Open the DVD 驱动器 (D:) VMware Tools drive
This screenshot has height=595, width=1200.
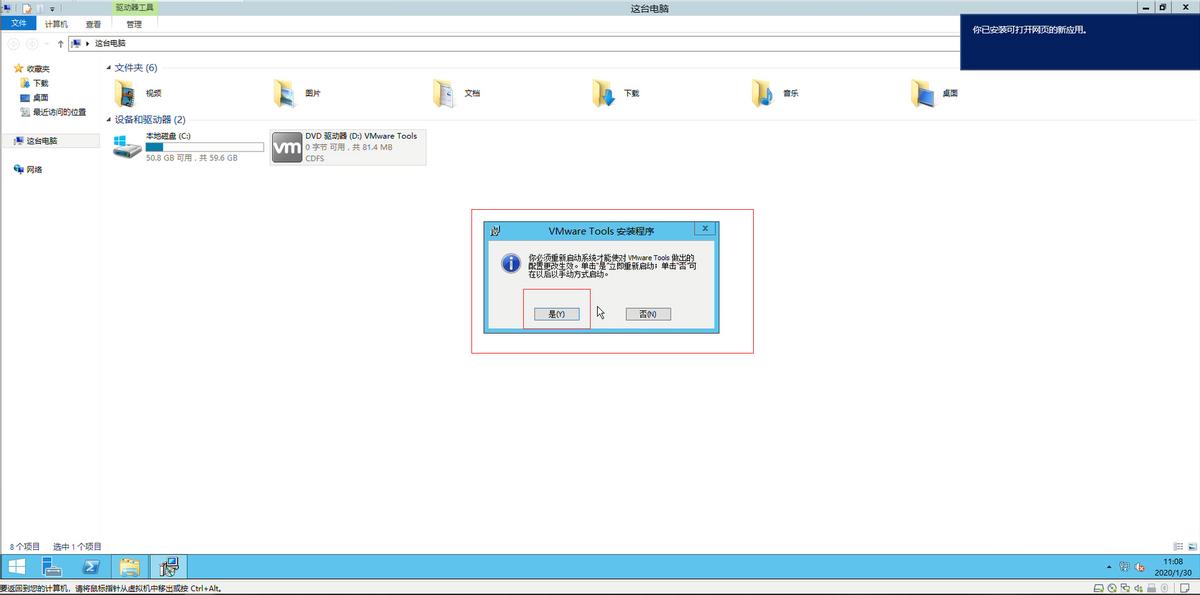pos(347,147)
